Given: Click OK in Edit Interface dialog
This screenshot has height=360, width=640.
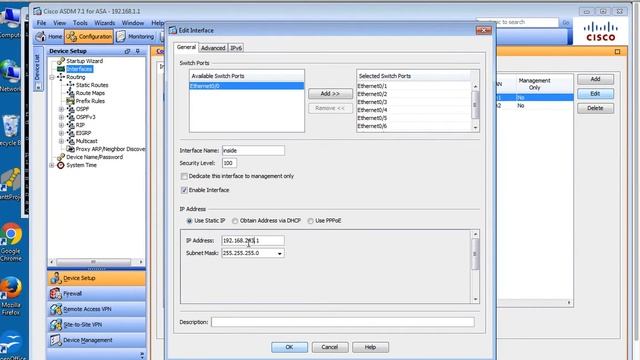Looking at the screenshot, I should pos(289,347).
